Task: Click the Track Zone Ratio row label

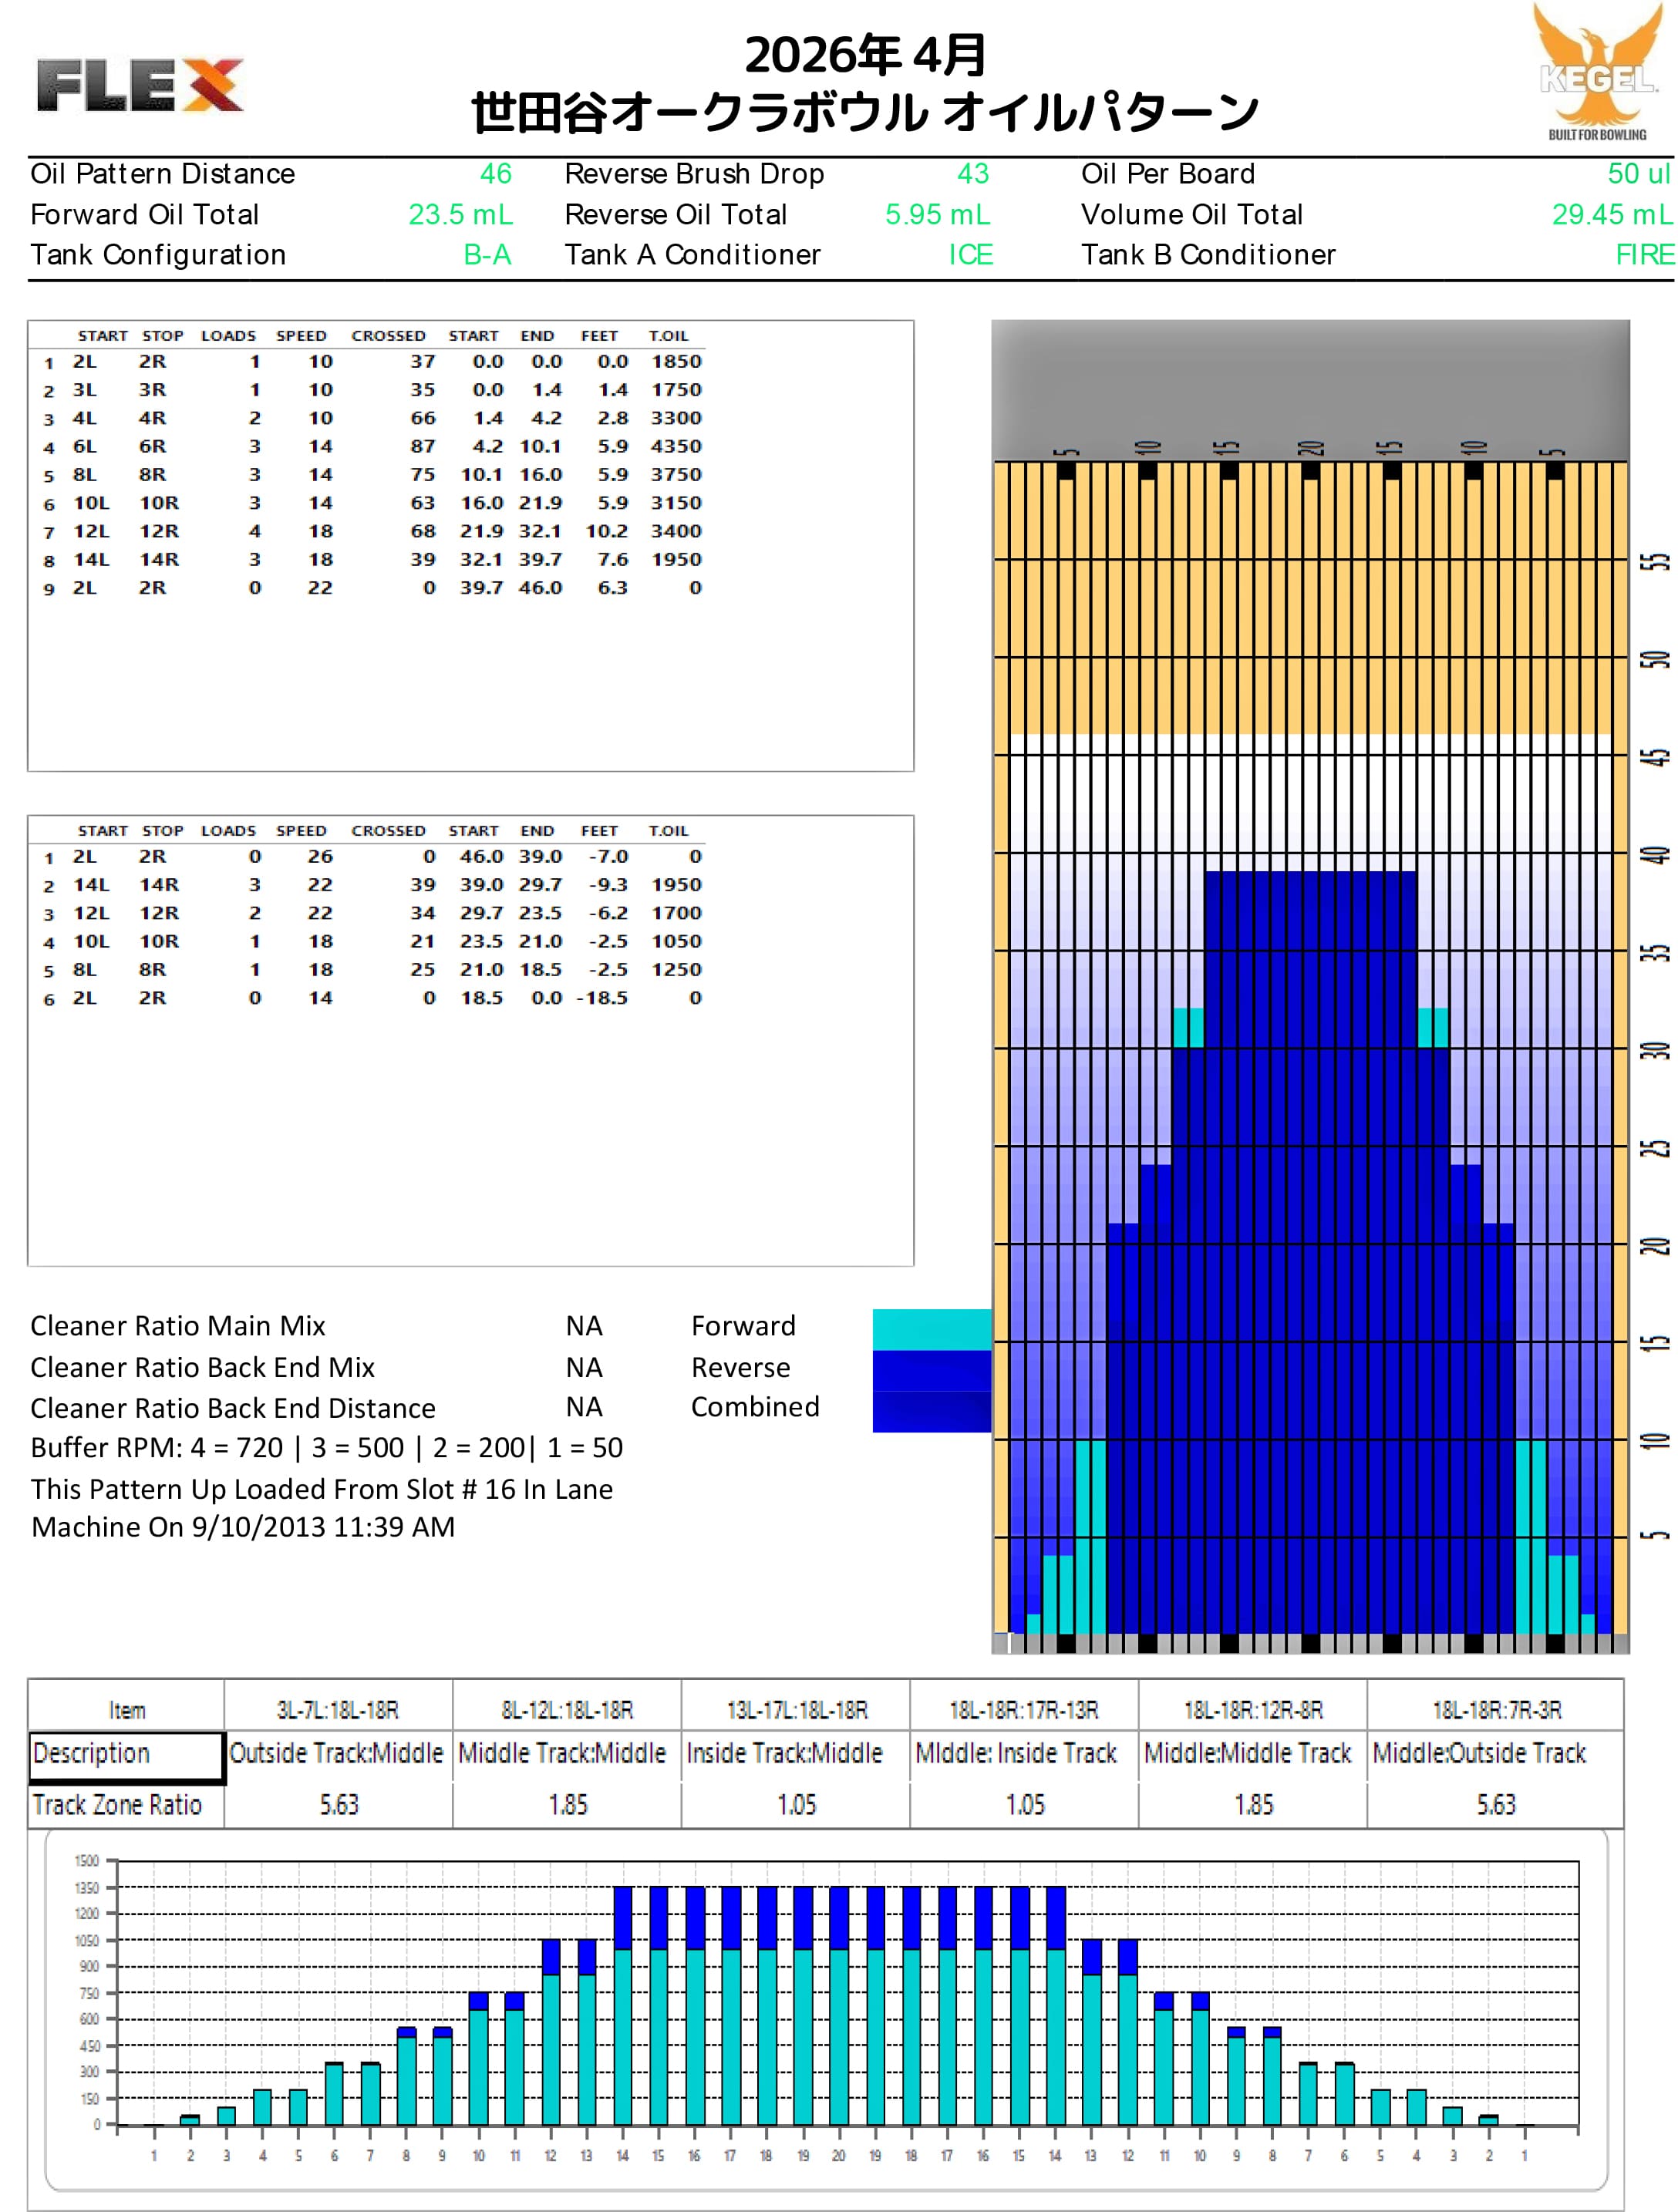Action: [117, 1805]
